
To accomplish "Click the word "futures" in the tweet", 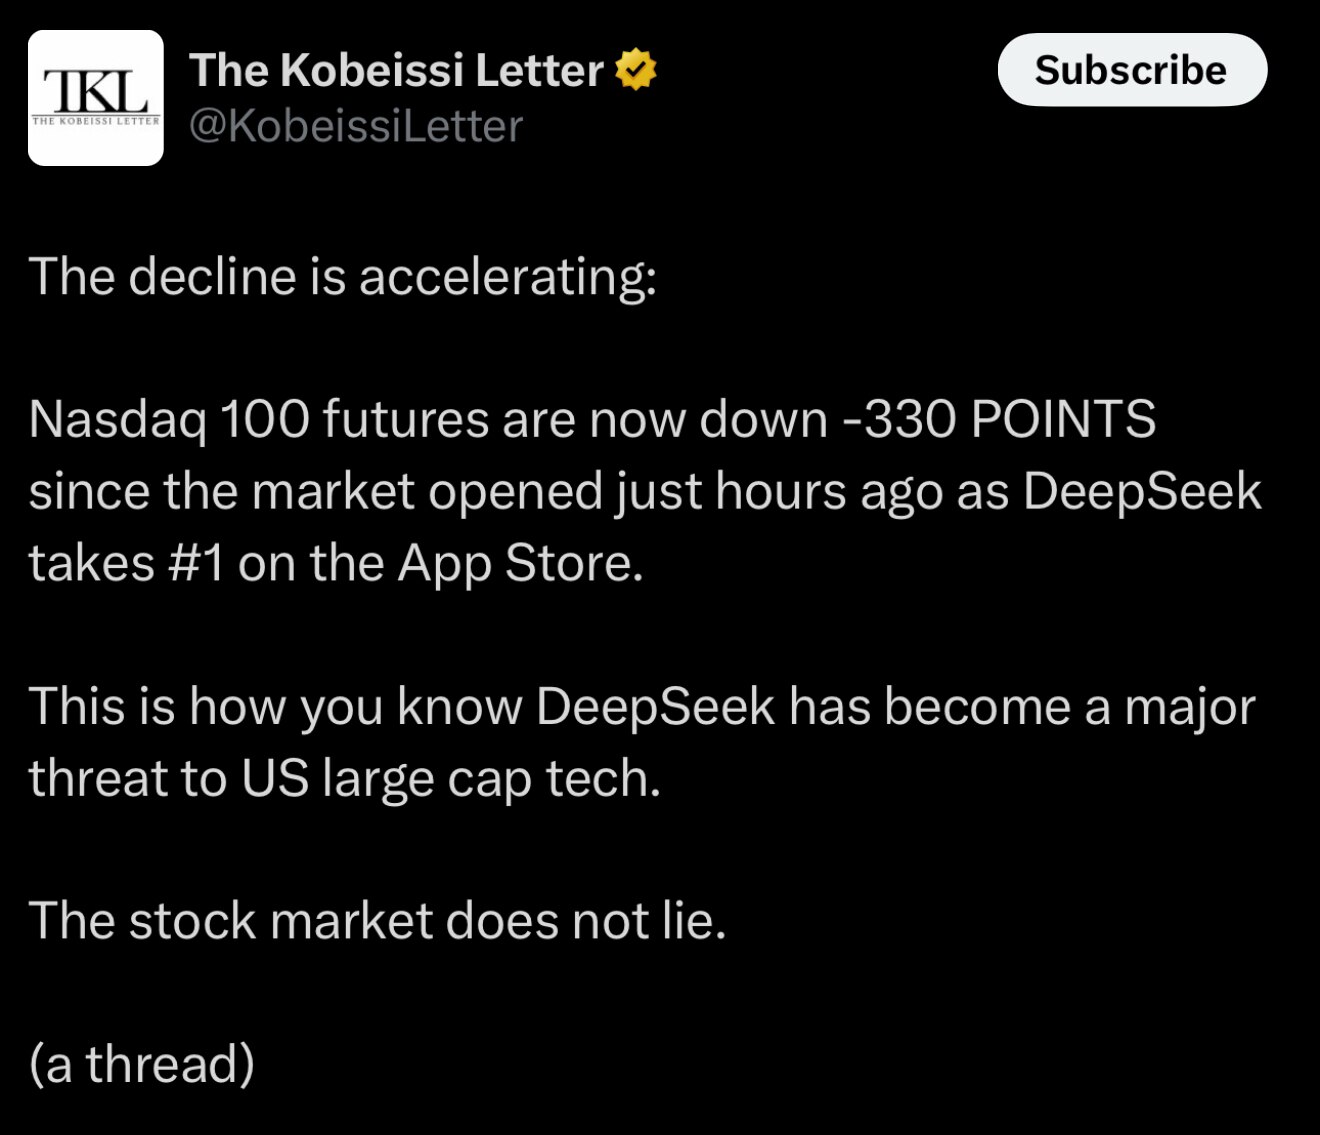I will point(406,419).
